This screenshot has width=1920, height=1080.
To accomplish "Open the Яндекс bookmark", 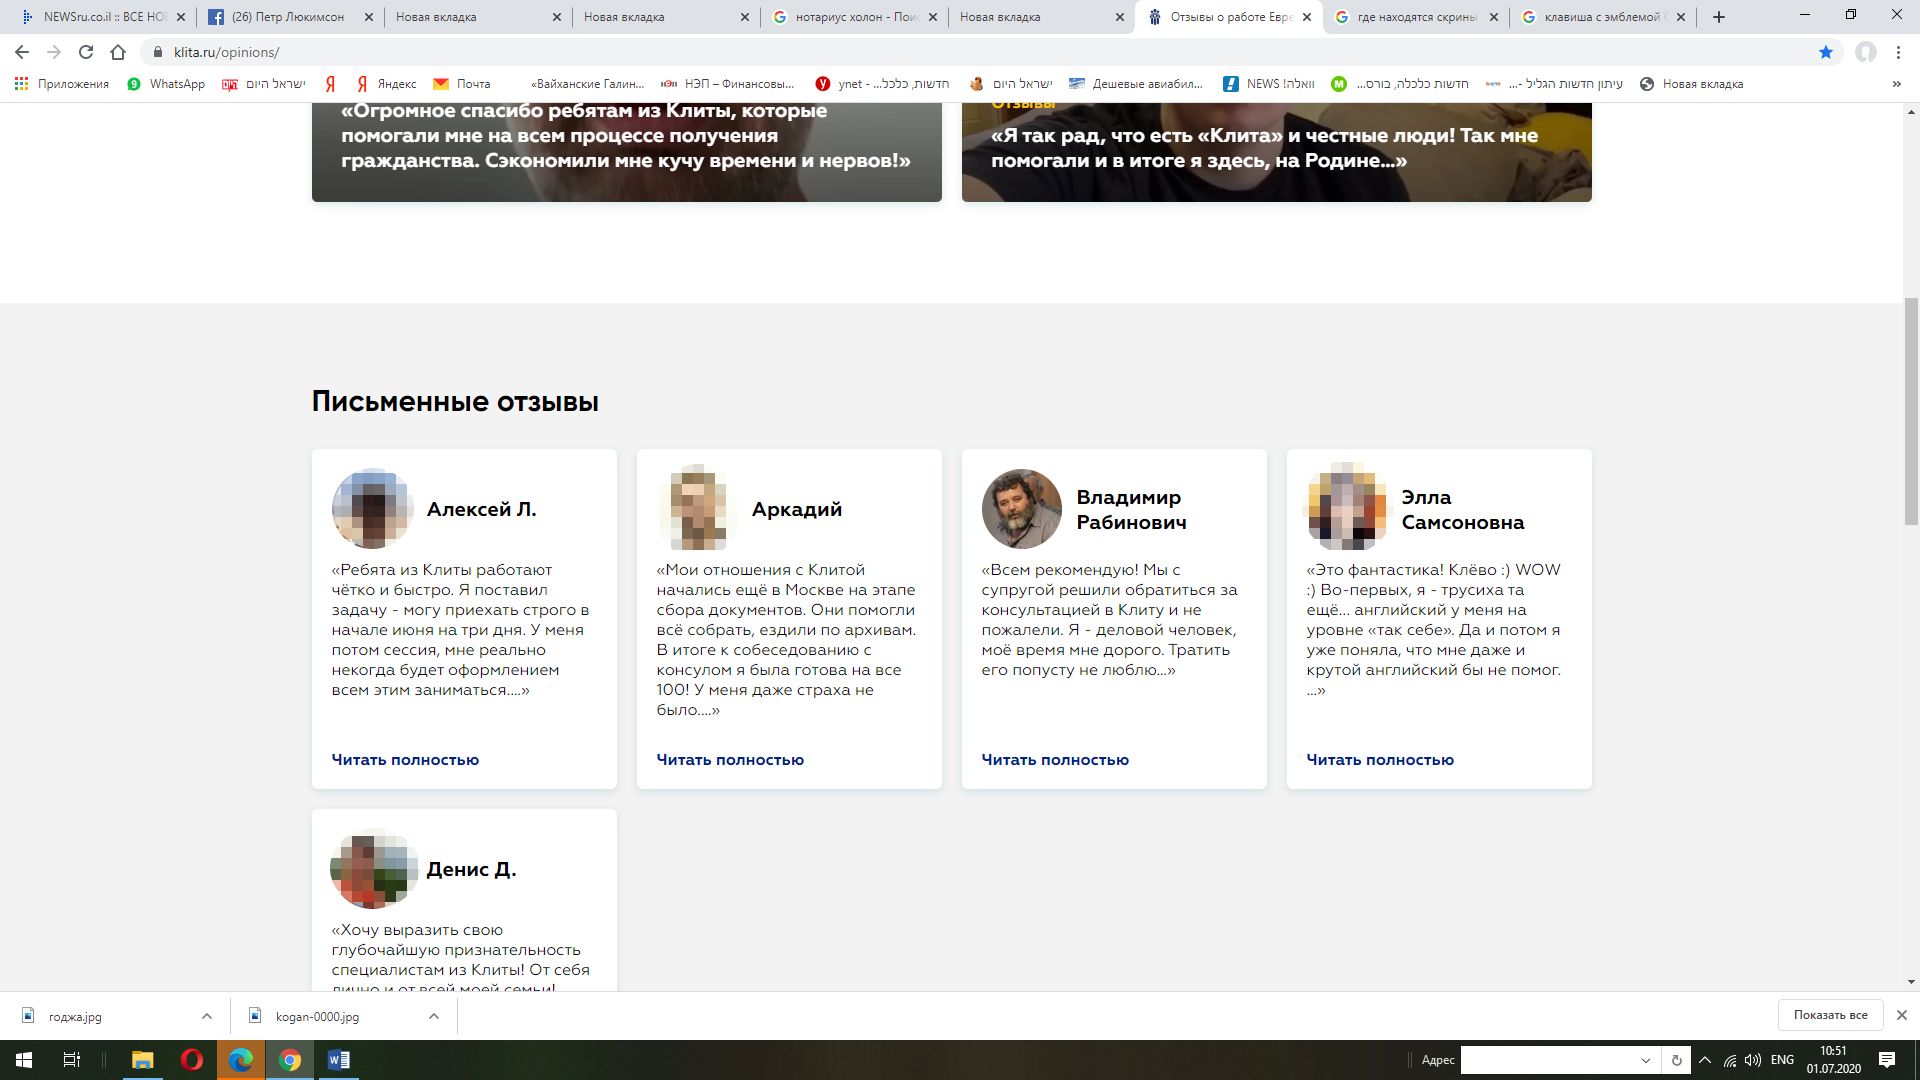I will point(387,84).
